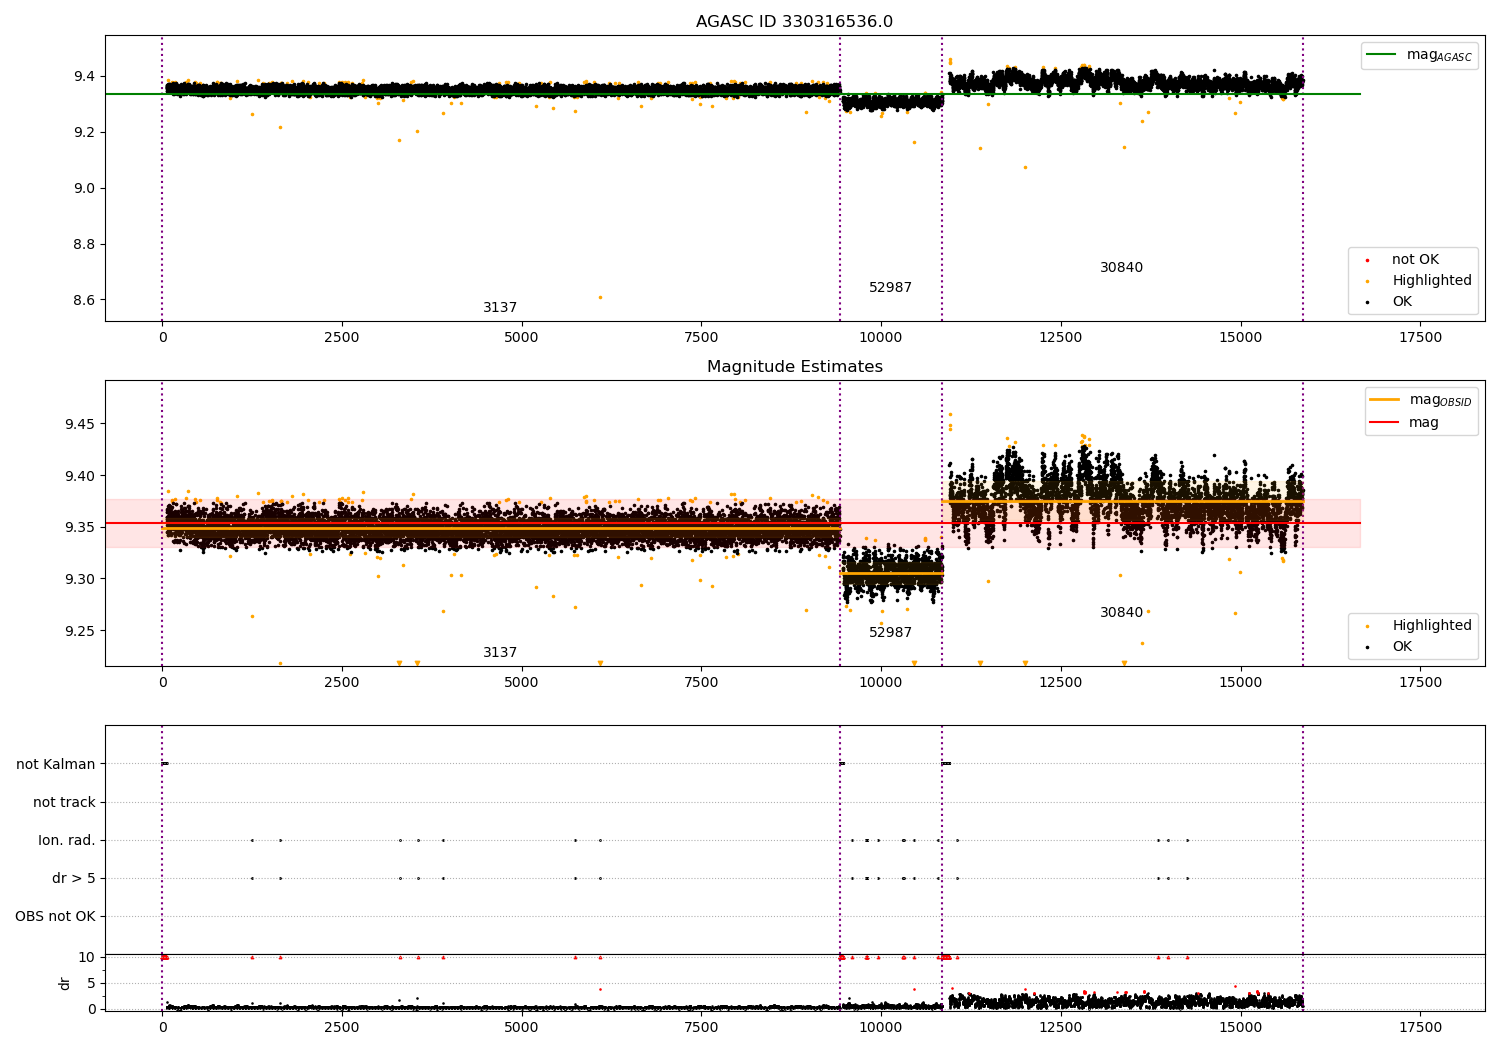Click the title AGASC ID 330316536.0

click(x=794, y=22)
